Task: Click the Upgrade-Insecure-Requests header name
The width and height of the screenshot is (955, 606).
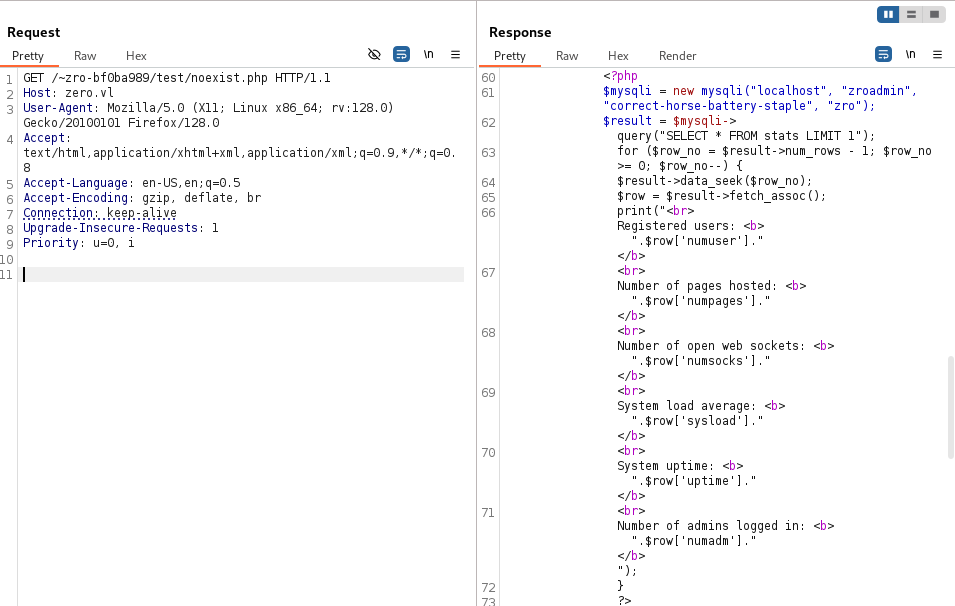Action: [x=110, y=228]
